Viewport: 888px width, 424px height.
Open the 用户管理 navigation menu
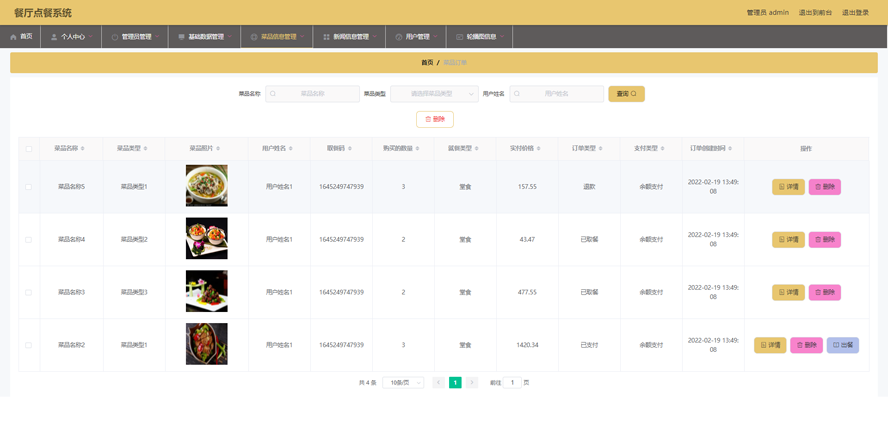(415, 37)
